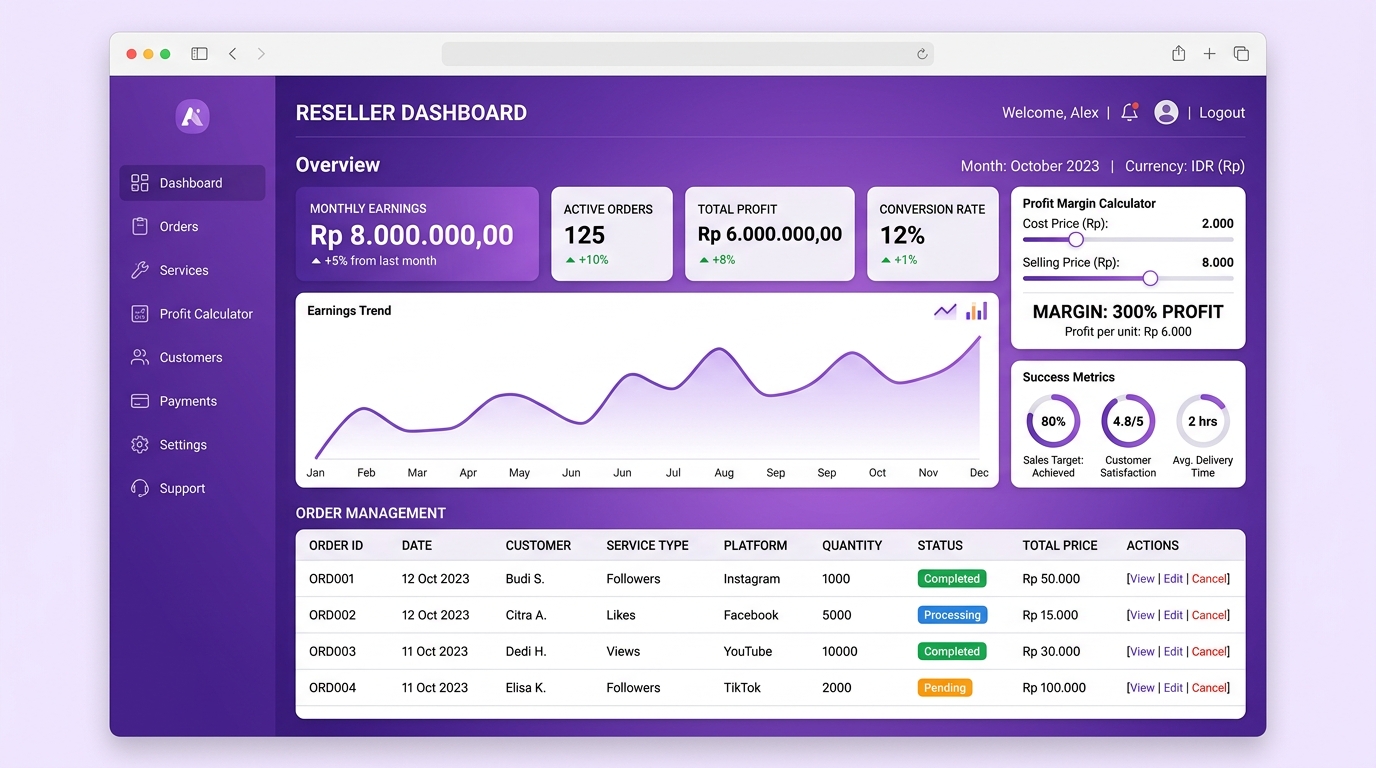1376x768 pixels.
Task: Edit order ORD001
Action: pos(1173,579)
